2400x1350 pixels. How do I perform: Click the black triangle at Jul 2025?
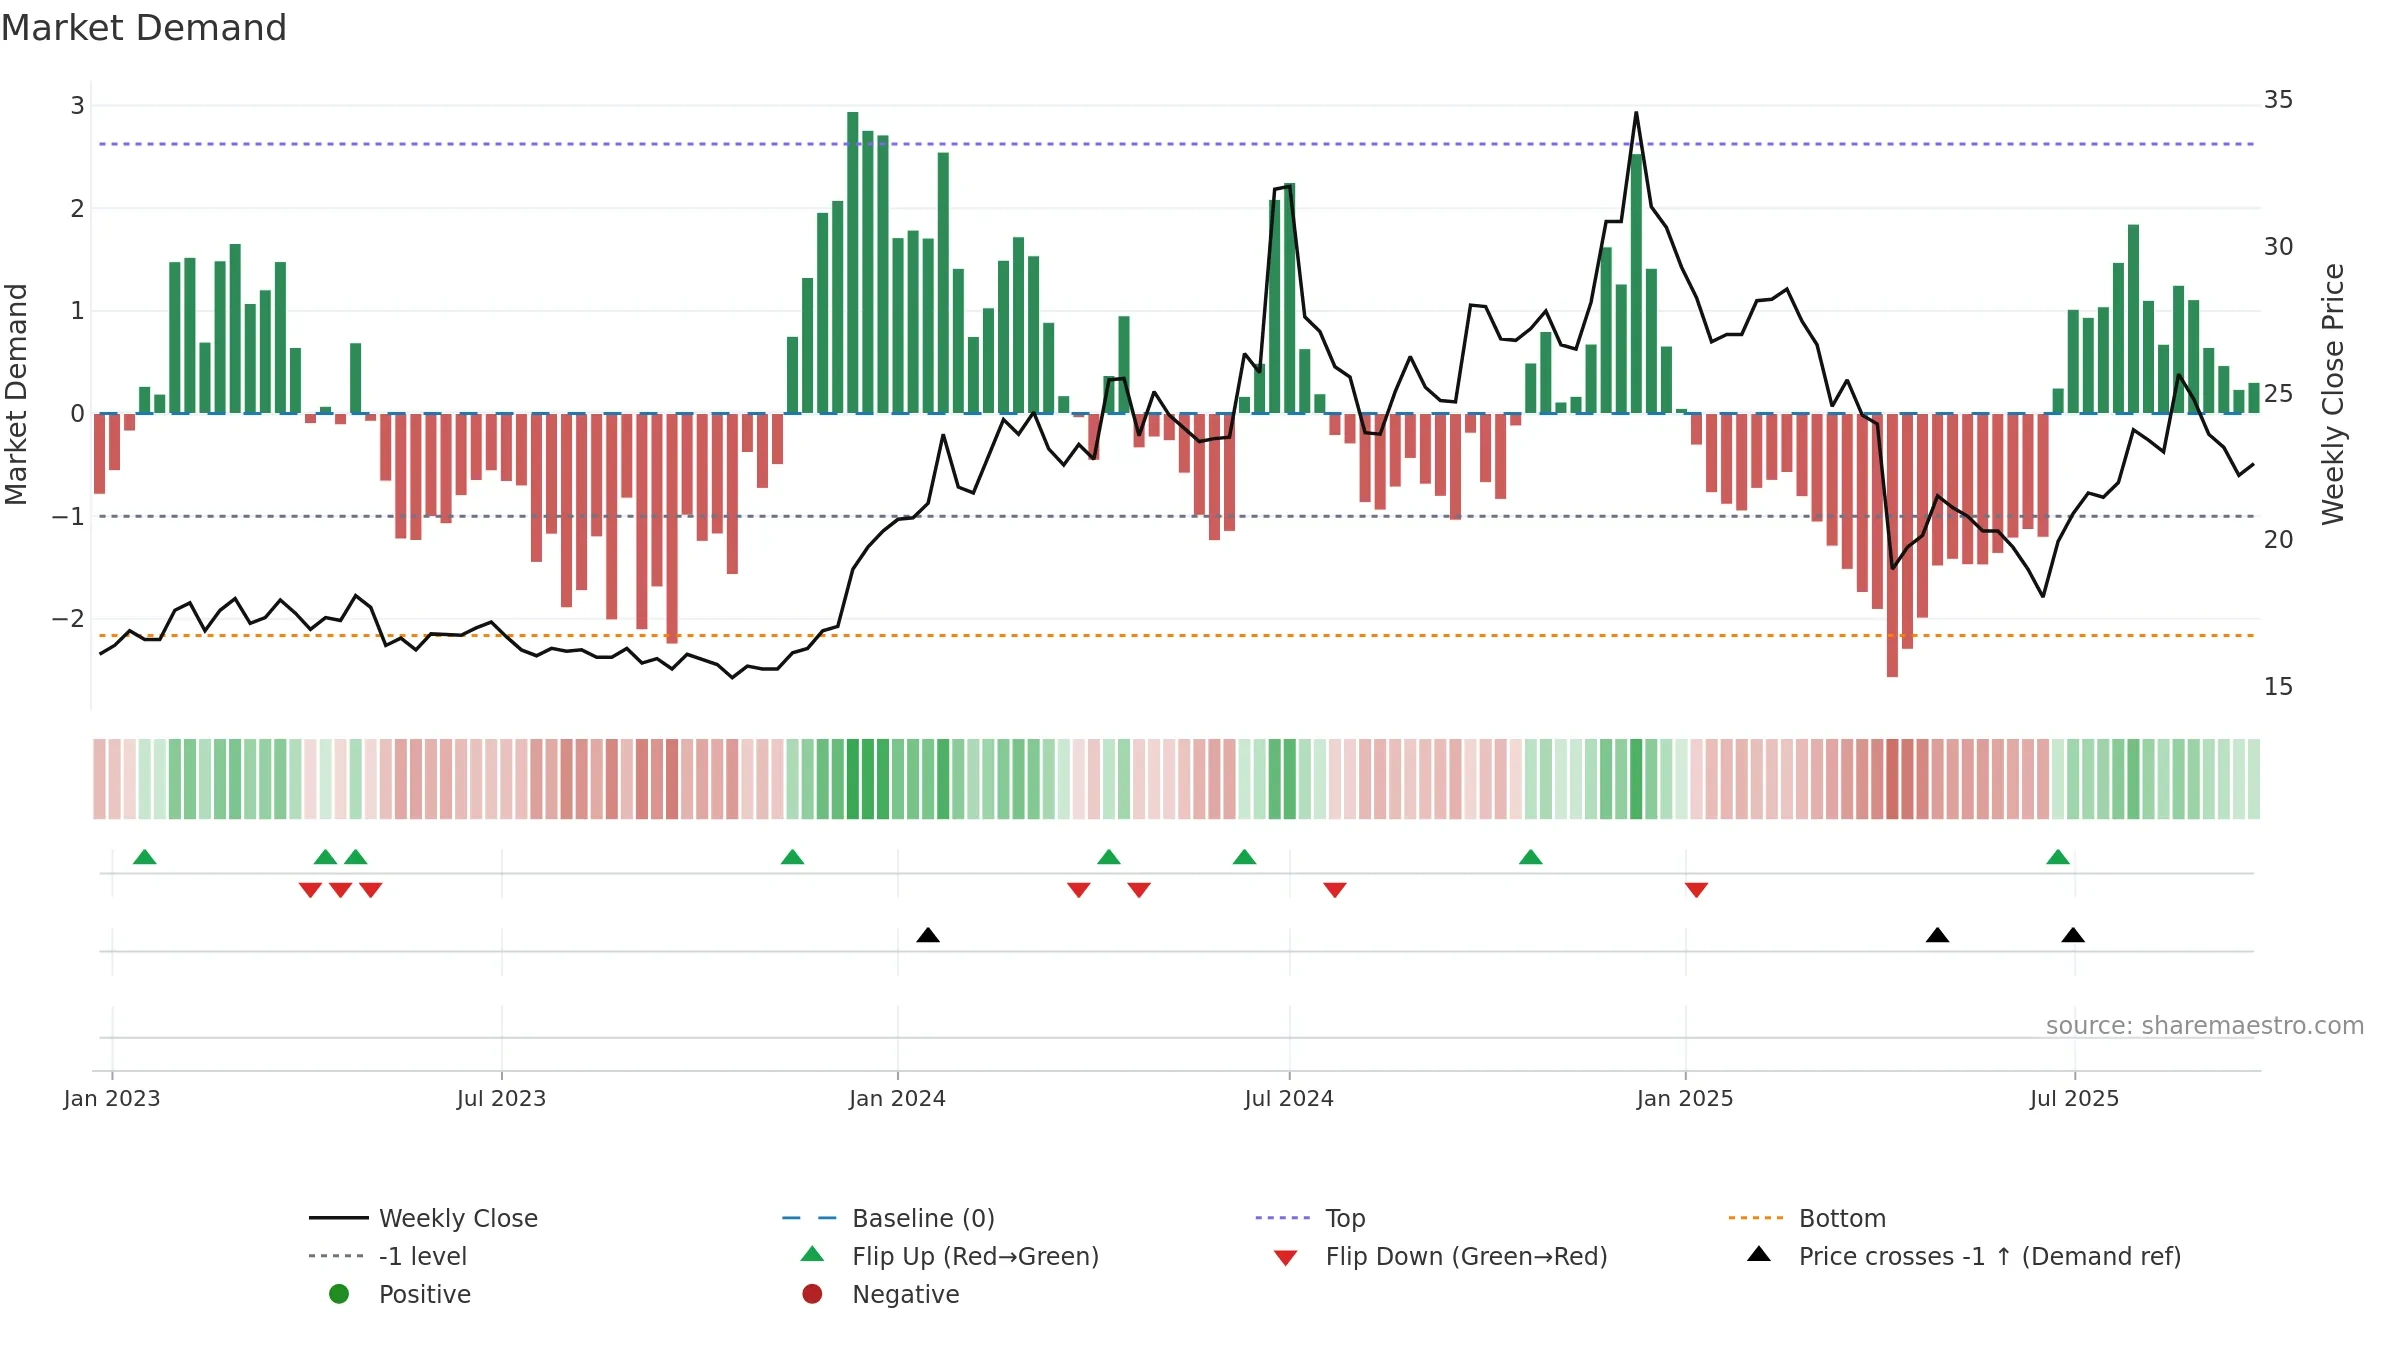2073,935
